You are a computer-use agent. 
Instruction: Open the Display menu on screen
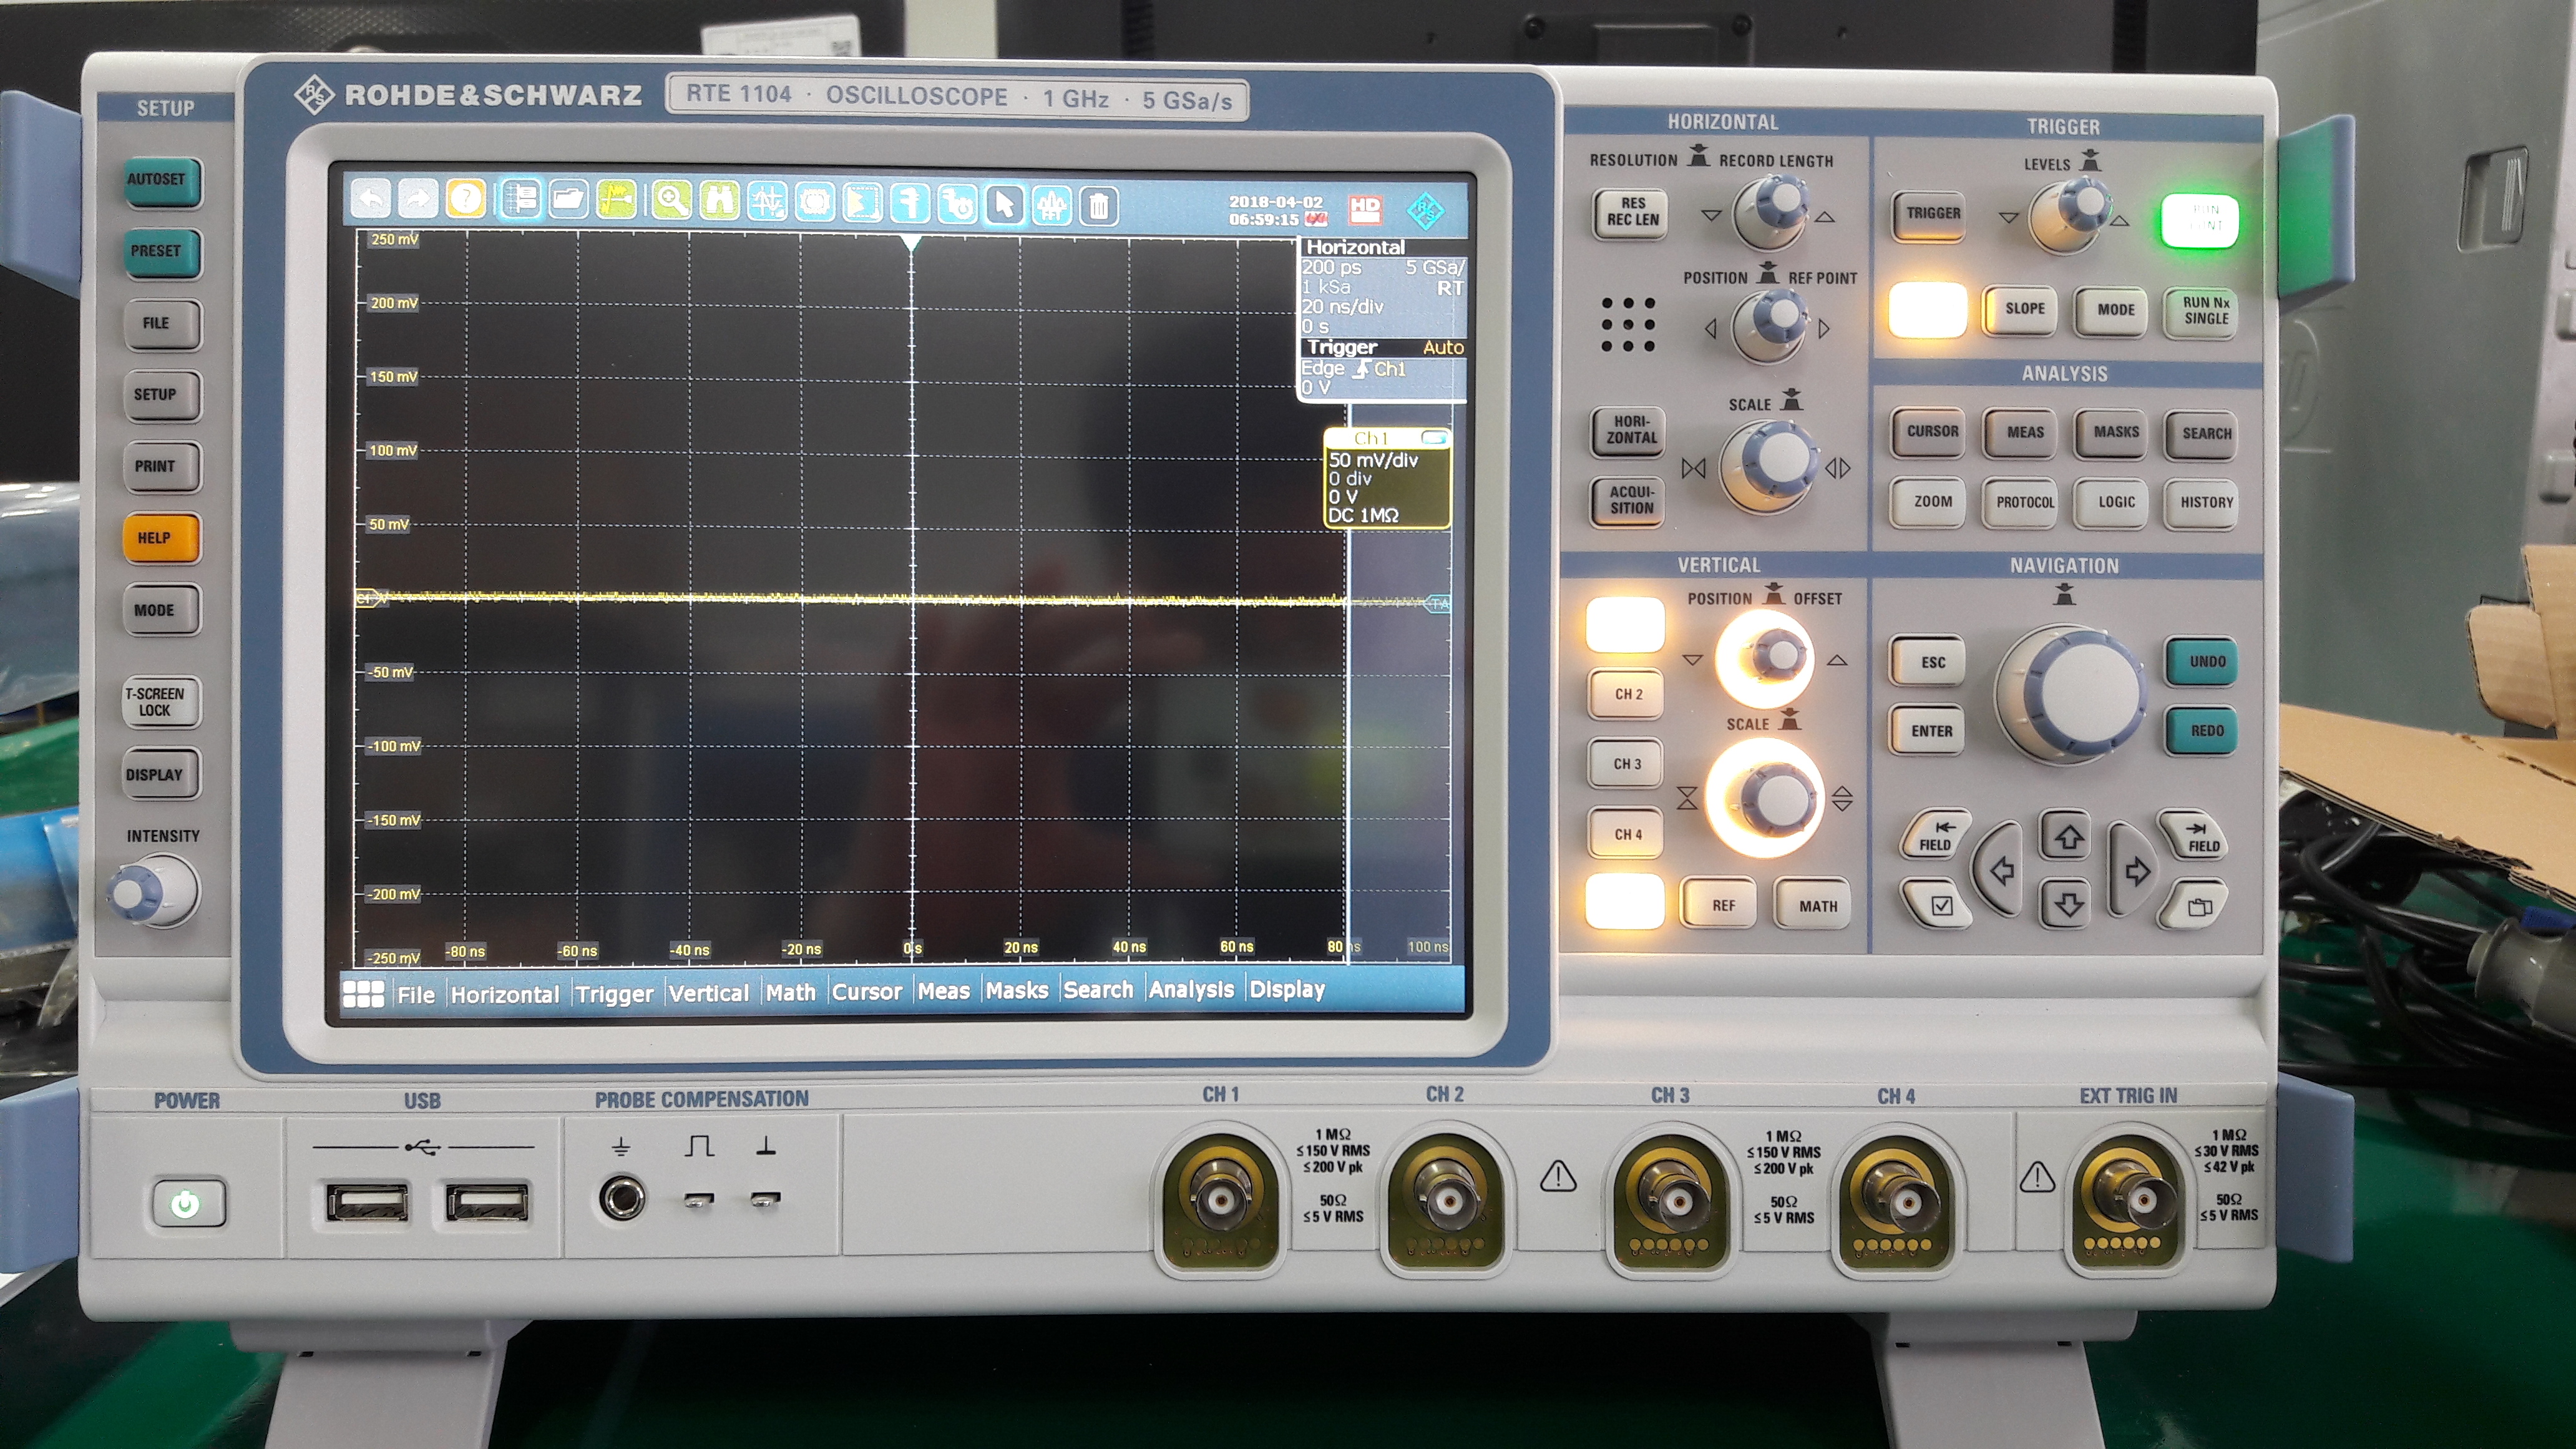(1287, 989)
